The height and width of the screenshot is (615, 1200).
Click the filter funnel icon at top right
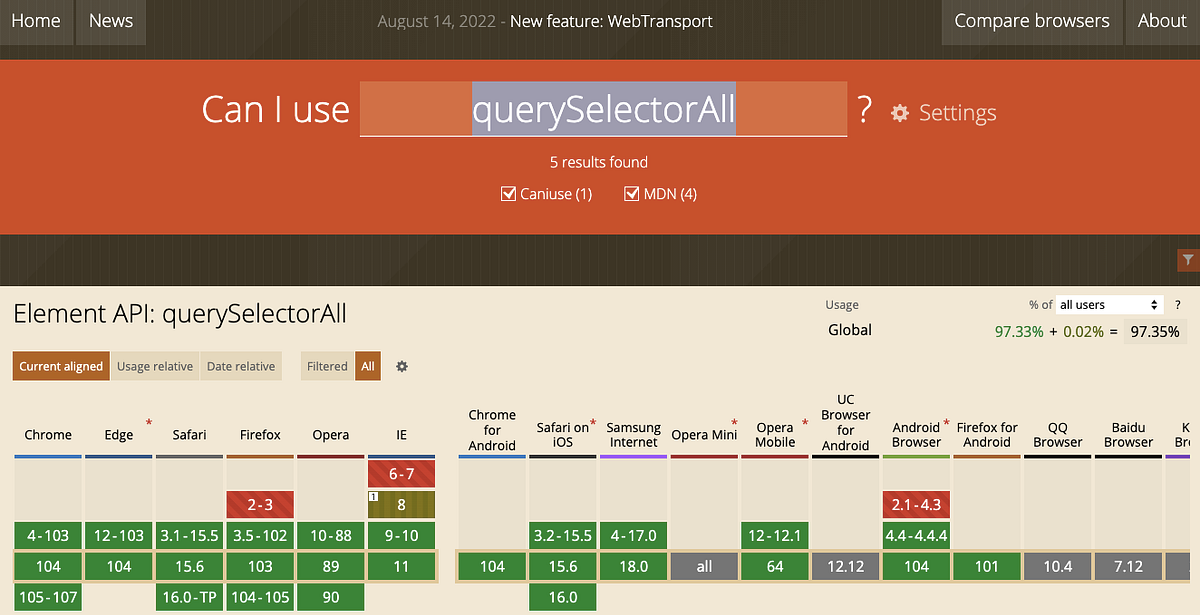point(1189,259)
